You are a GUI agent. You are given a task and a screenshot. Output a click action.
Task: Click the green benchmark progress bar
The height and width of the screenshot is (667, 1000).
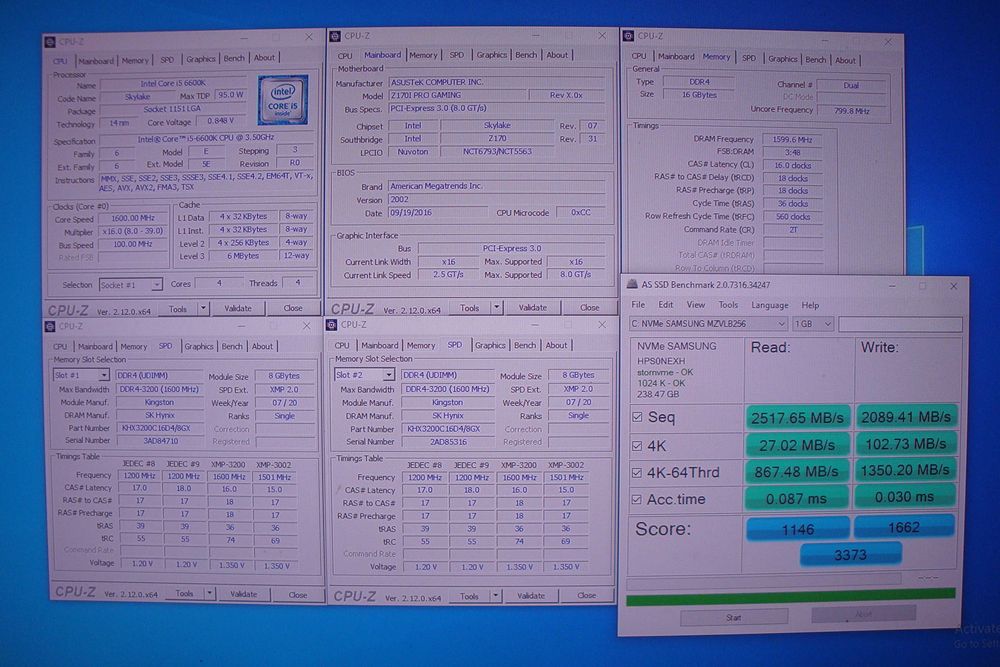click(x=791, y=596)
